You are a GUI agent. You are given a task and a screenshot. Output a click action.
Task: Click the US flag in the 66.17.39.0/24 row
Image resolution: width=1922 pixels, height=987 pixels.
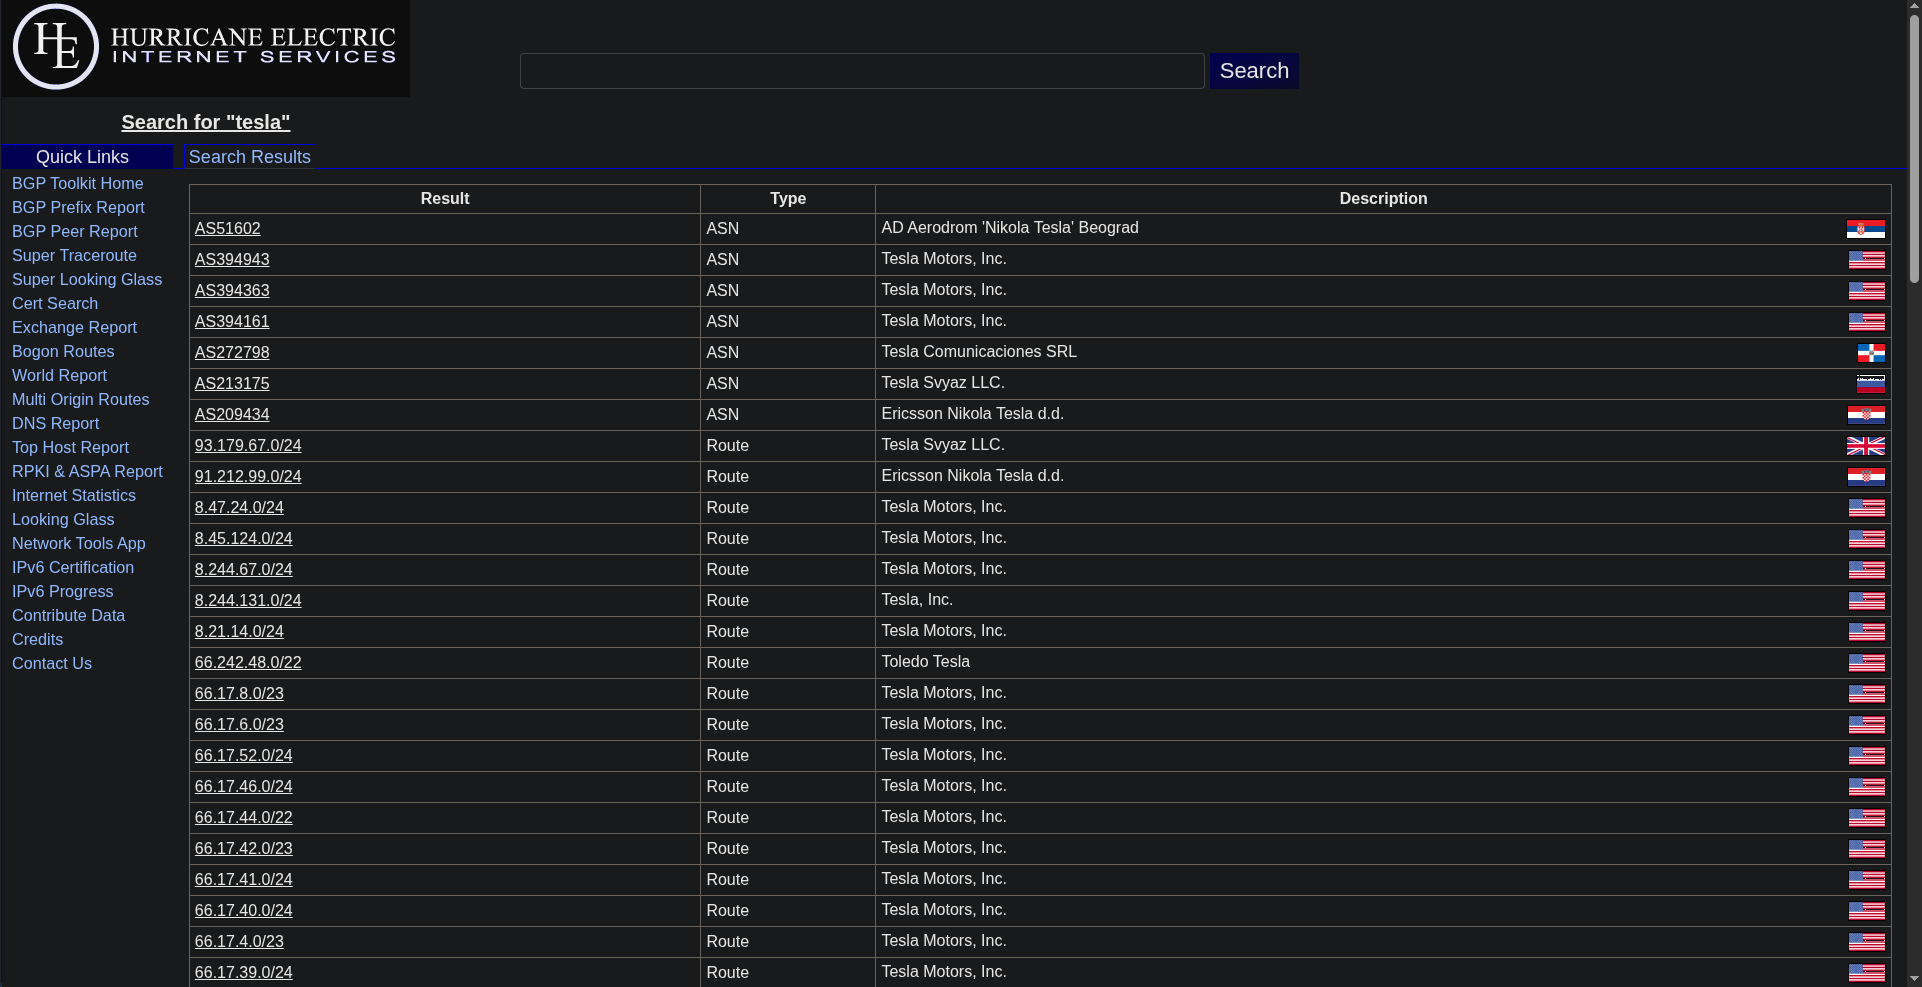[x=1867, y=973]
